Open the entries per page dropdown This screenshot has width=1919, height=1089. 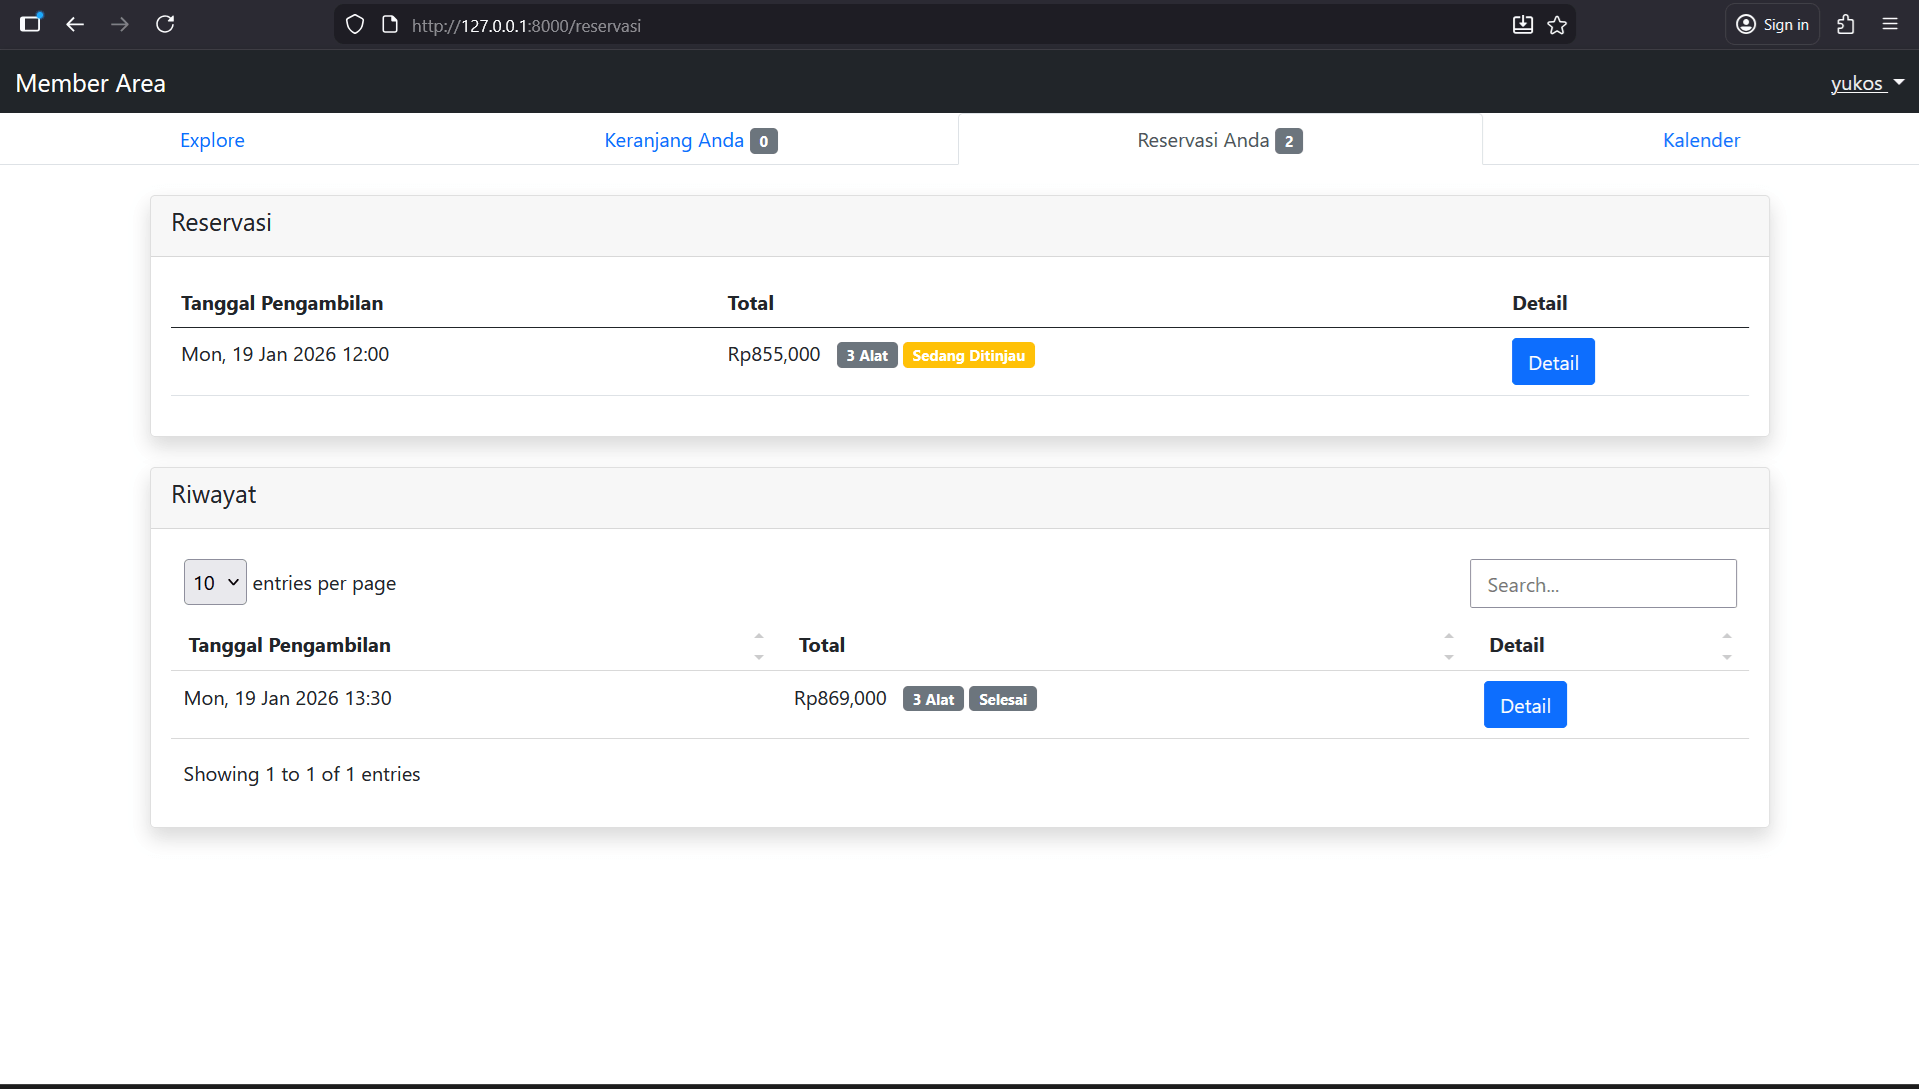tap(215, 582)
